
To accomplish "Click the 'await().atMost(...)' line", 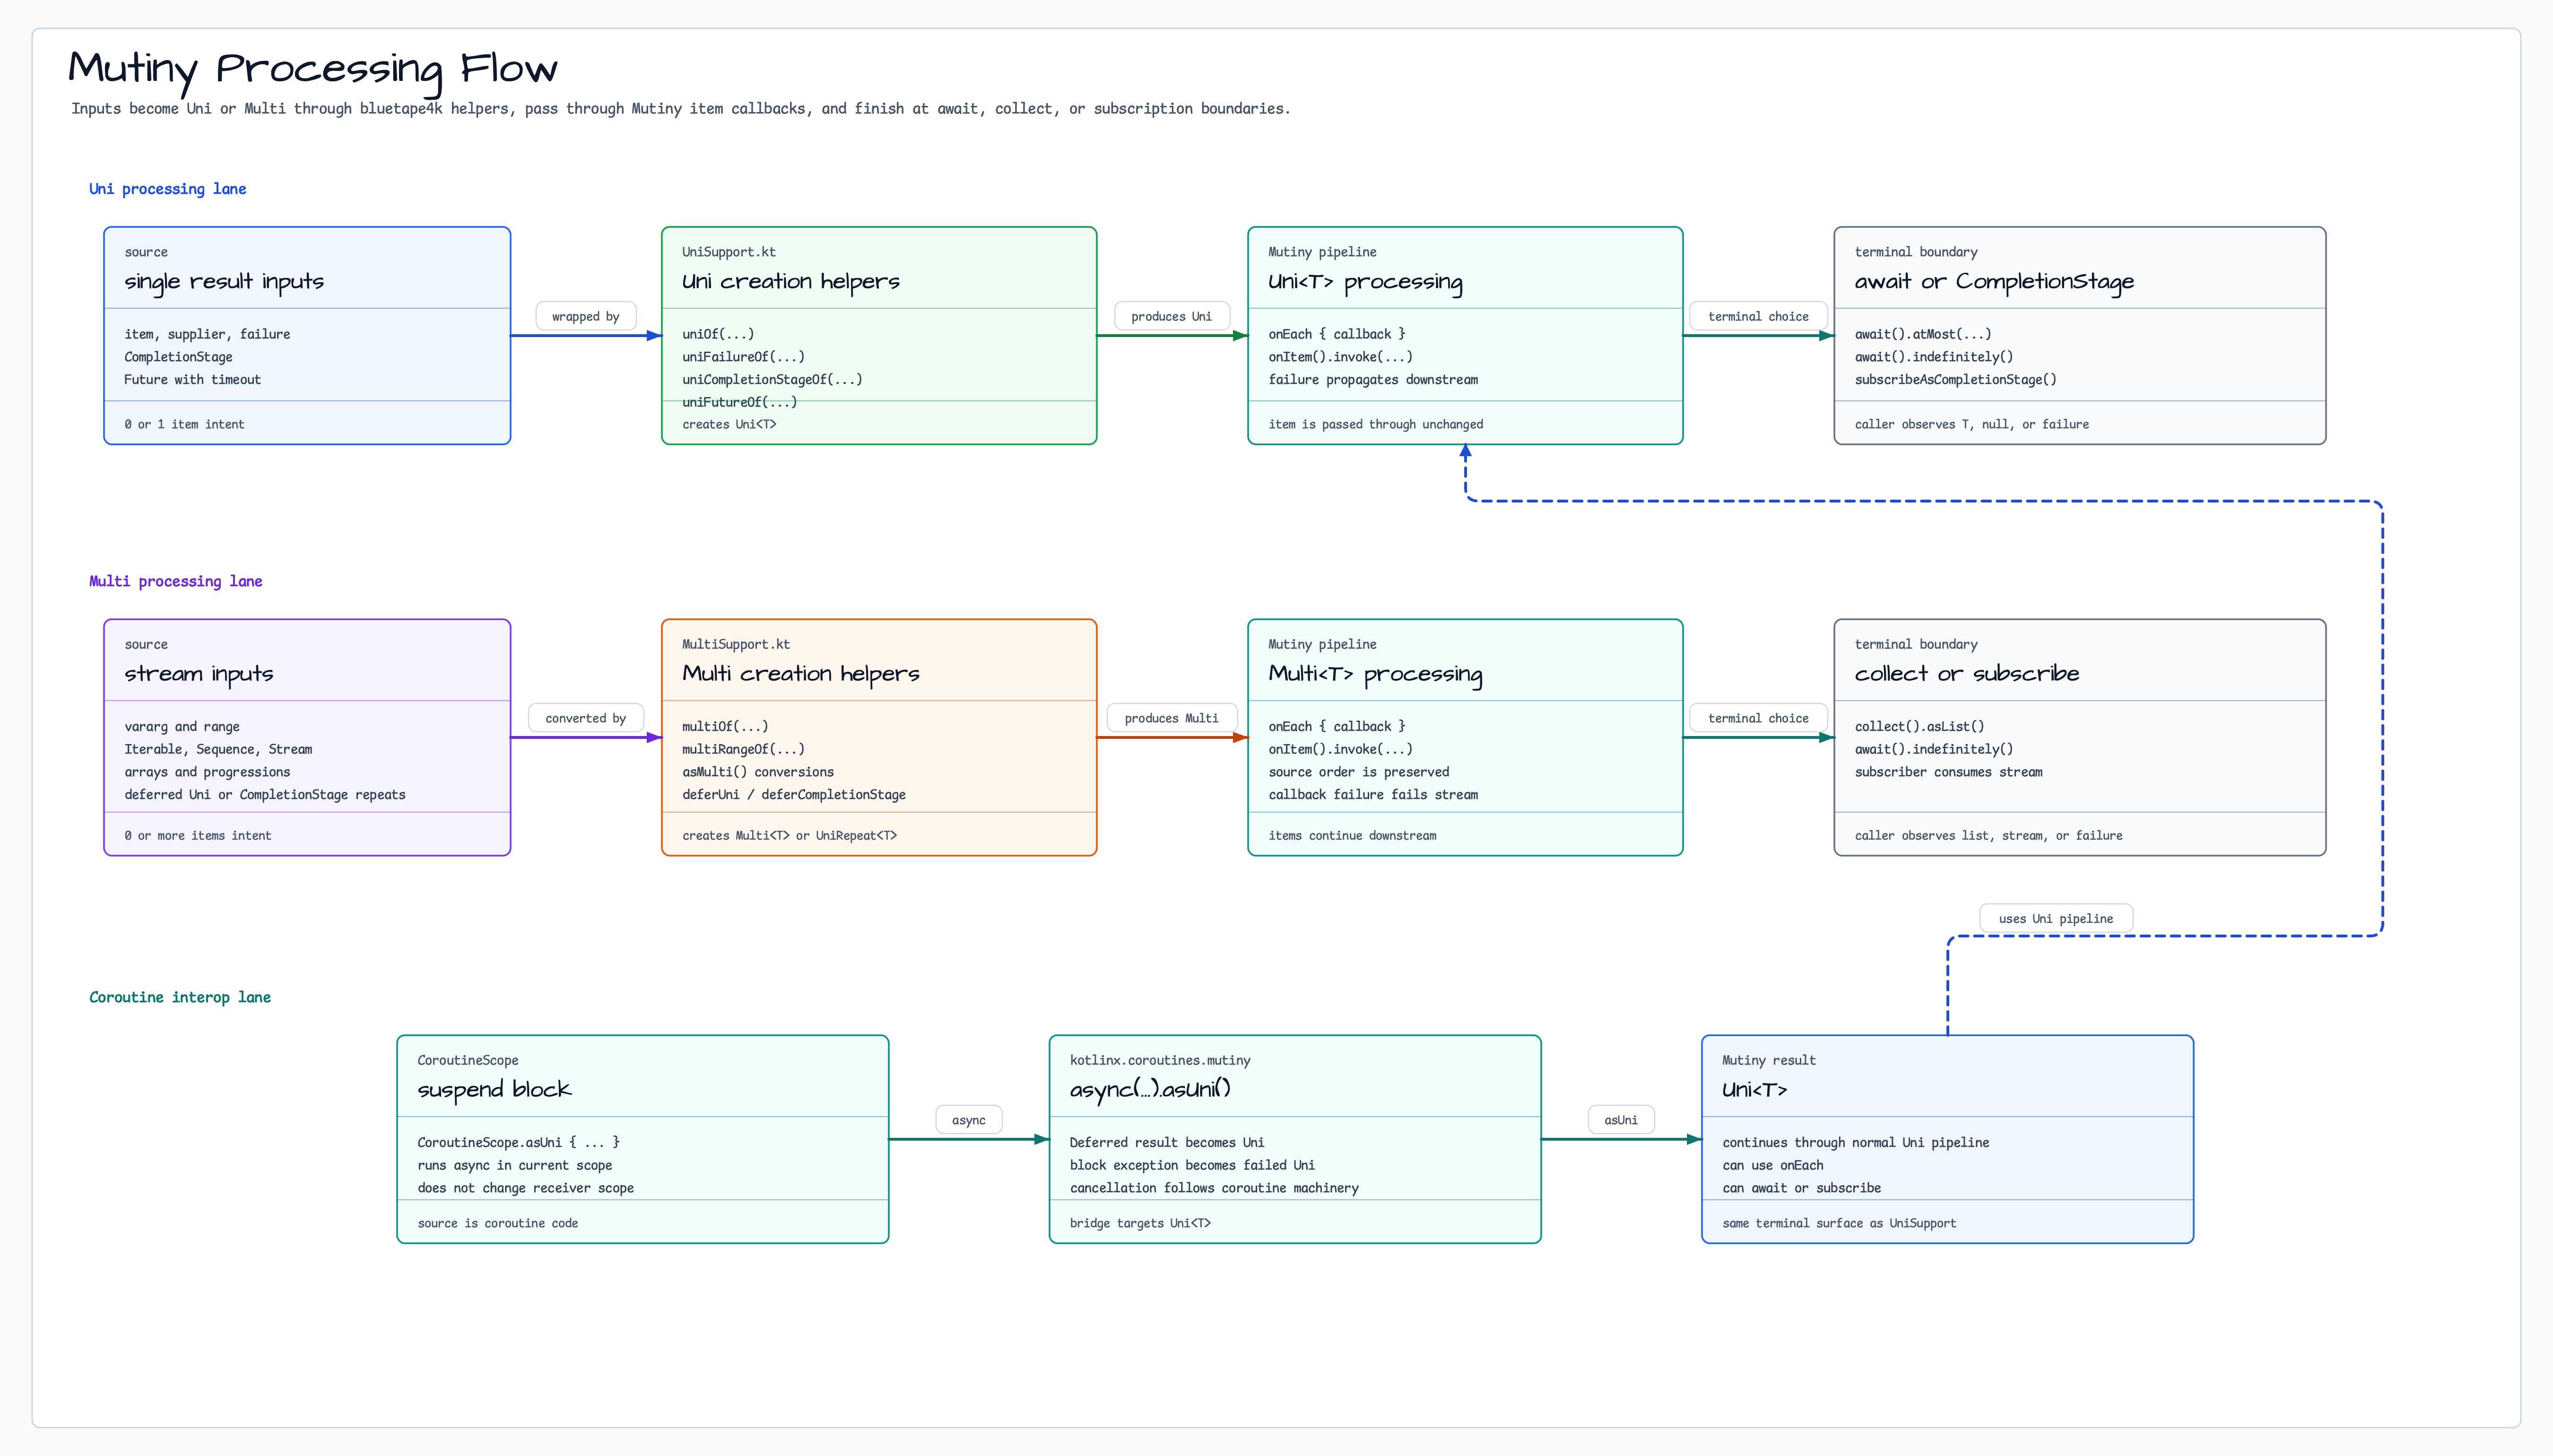I will point(1923,334).
